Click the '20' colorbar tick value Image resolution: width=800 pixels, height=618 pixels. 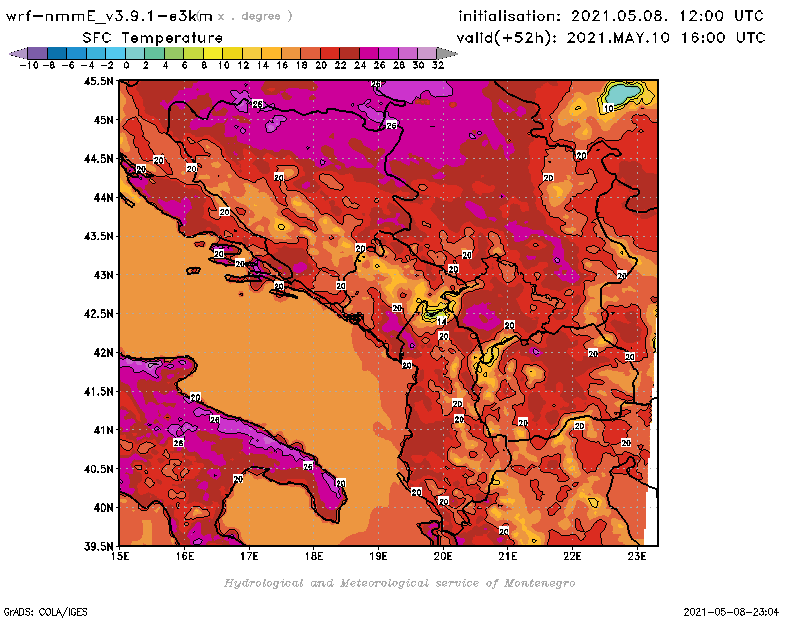click(x=321, y=65)
